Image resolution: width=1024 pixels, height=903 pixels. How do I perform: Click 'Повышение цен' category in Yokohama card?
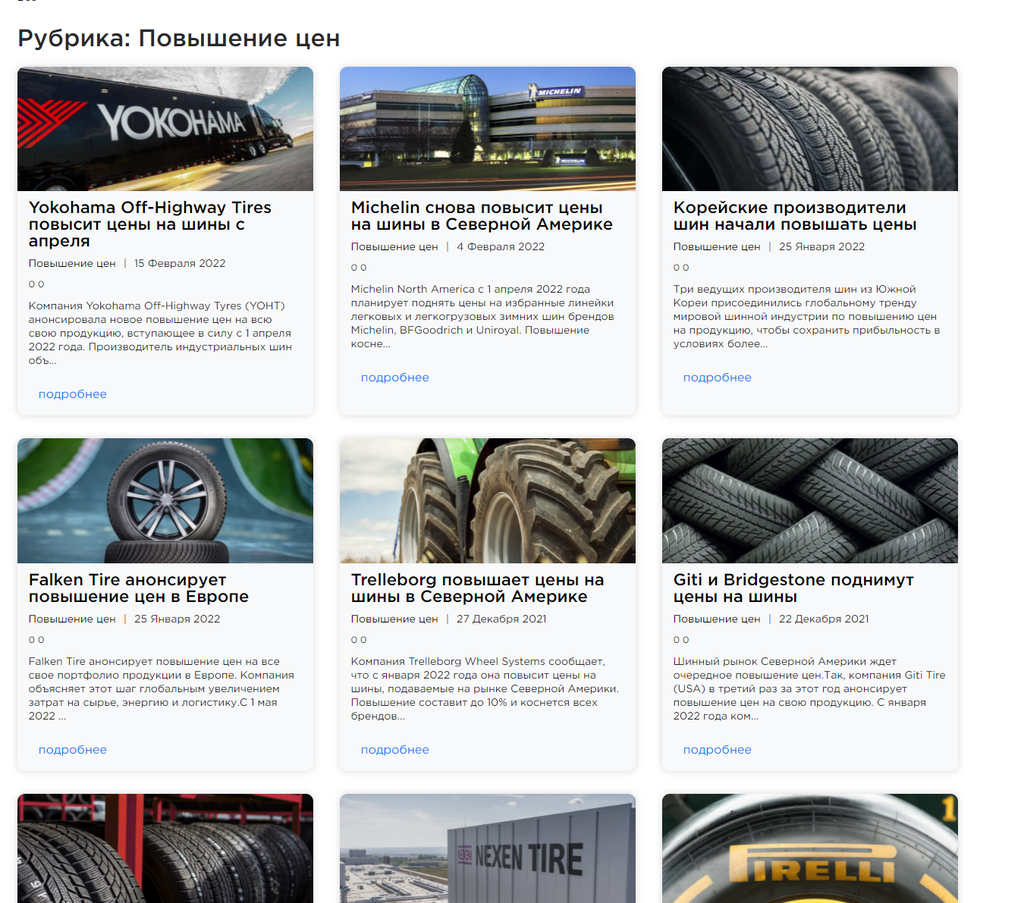click(72, 263)
